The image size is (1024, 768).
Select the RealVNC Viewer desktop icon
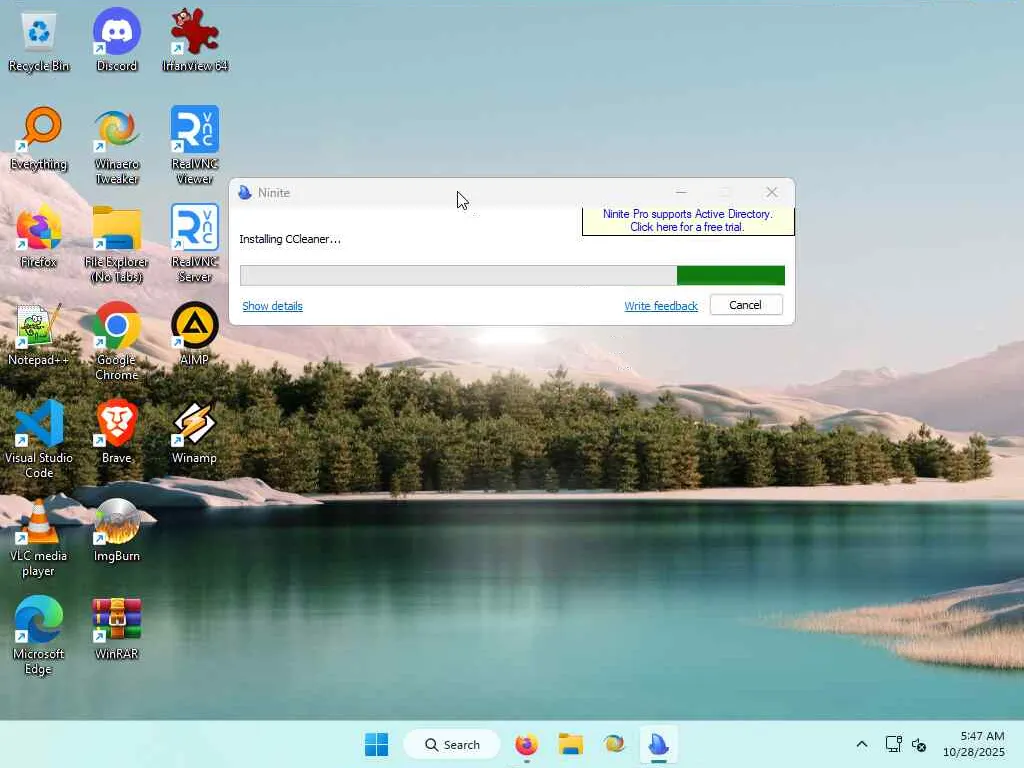coord(195,145)
